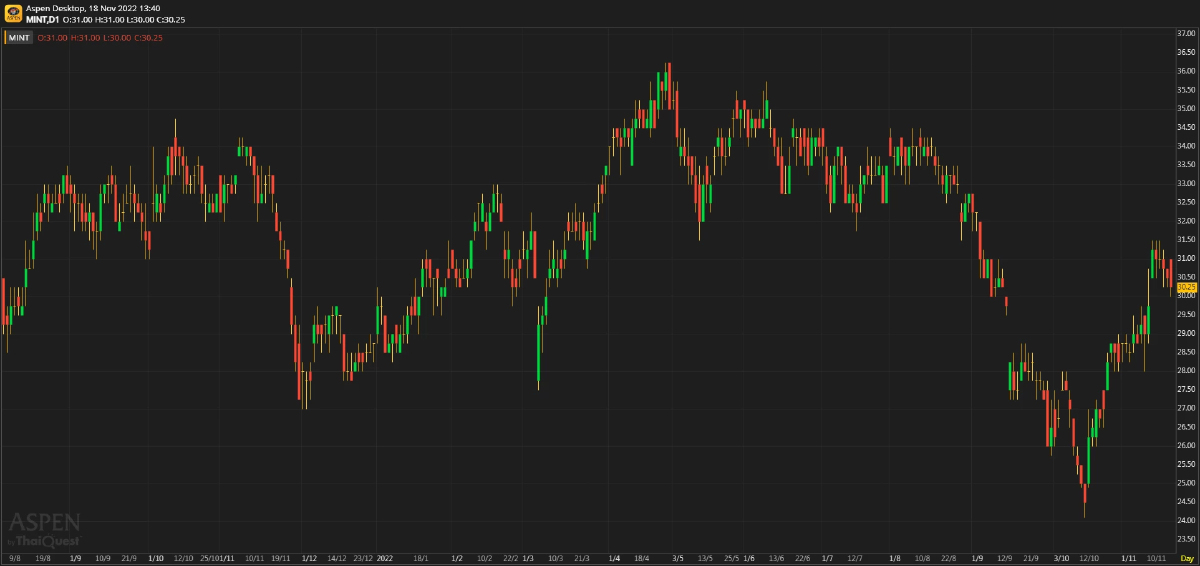Screen dimensions: 1200x566
Task: Select the MINT symbol label on the chart
Action: (x=19, y=37)
